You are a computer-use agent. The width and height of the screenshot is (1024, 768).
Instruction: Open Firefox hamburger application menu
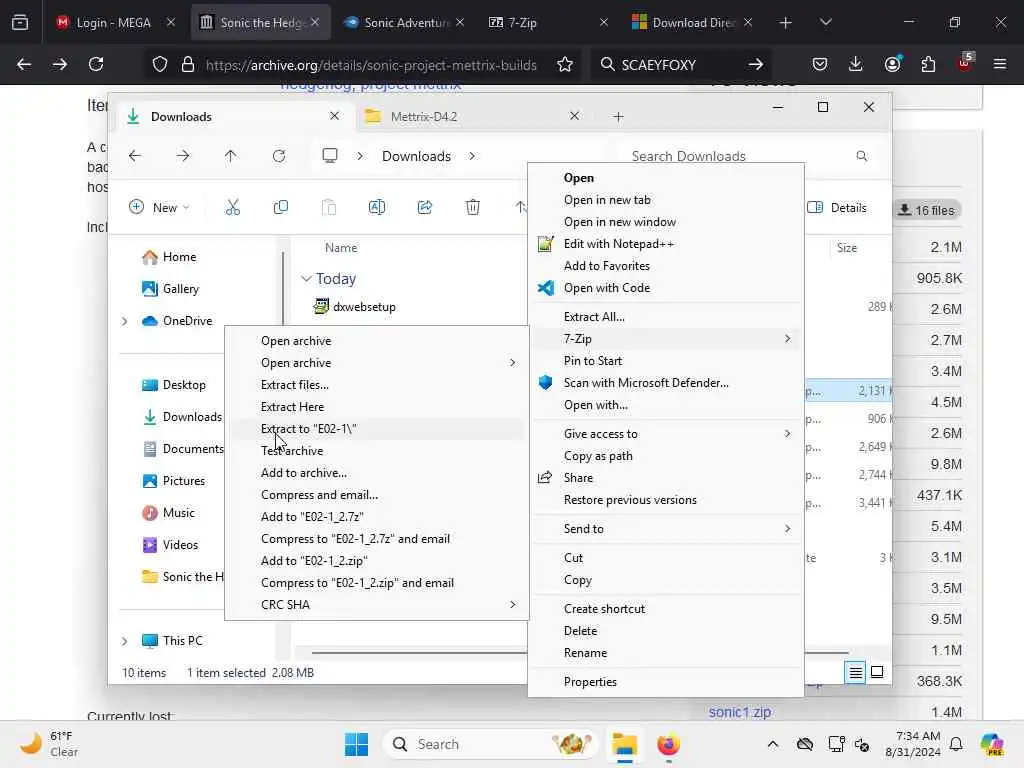point(1000,64)
